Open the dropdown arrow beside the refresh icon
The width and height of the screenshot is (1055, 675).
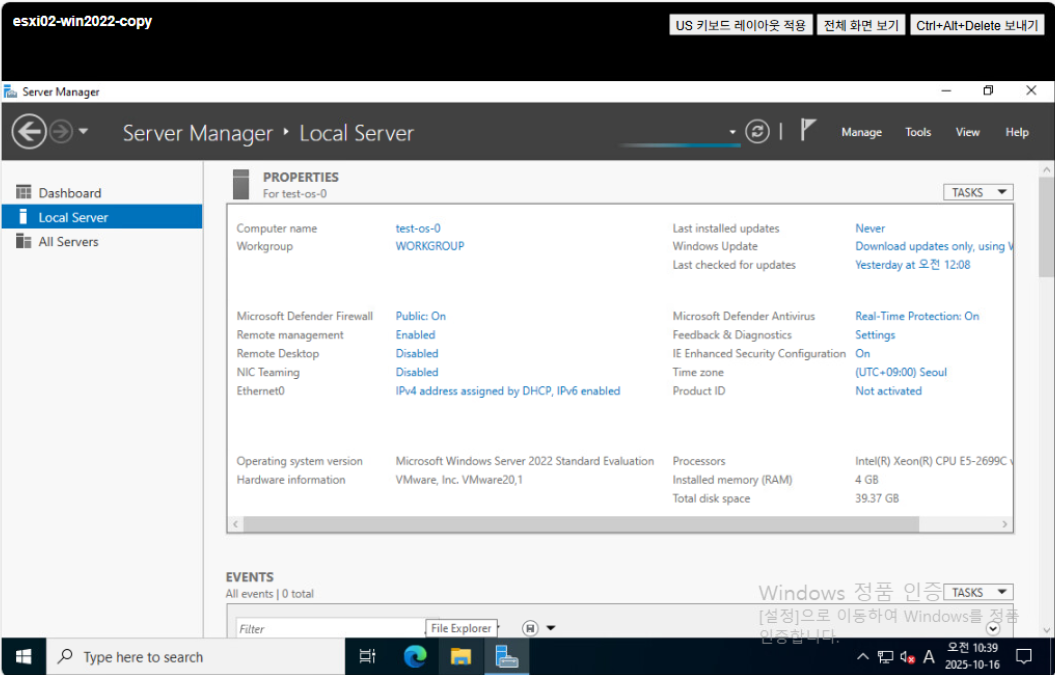tap(733, 132)
